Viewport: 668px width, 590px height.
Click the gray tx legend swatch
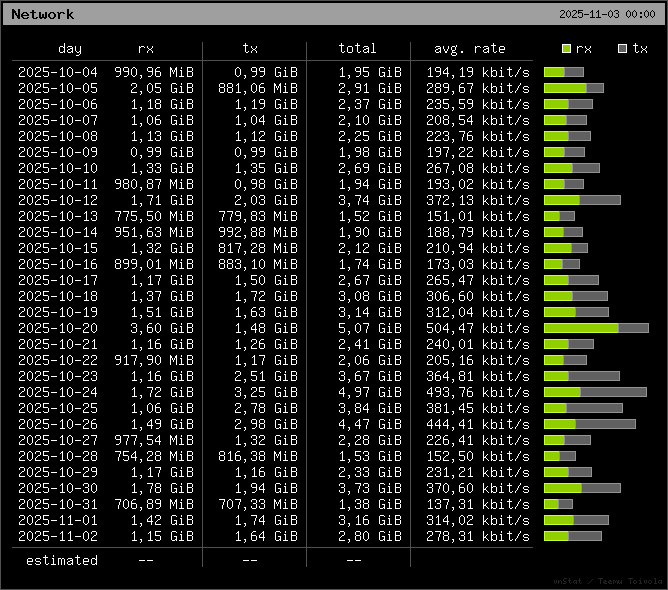(622, 48)
